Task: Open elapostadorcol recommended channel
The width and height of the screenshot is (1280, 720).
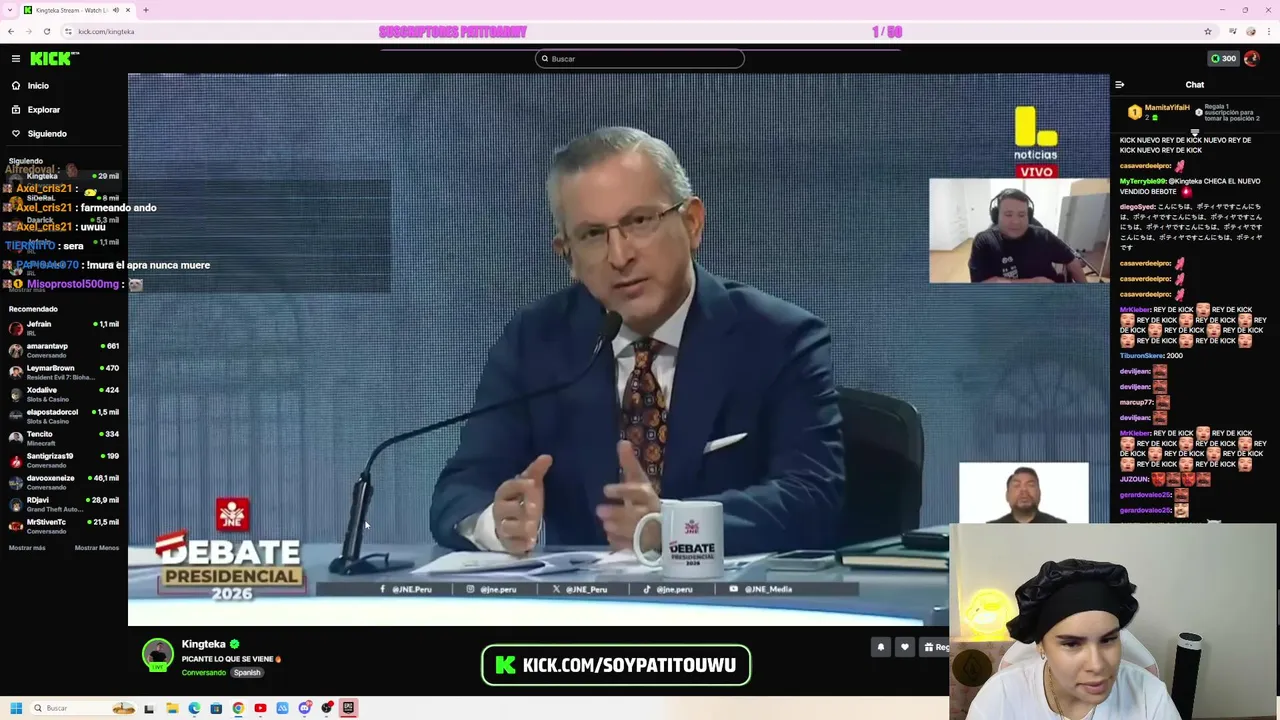Action: coord(64,416)
